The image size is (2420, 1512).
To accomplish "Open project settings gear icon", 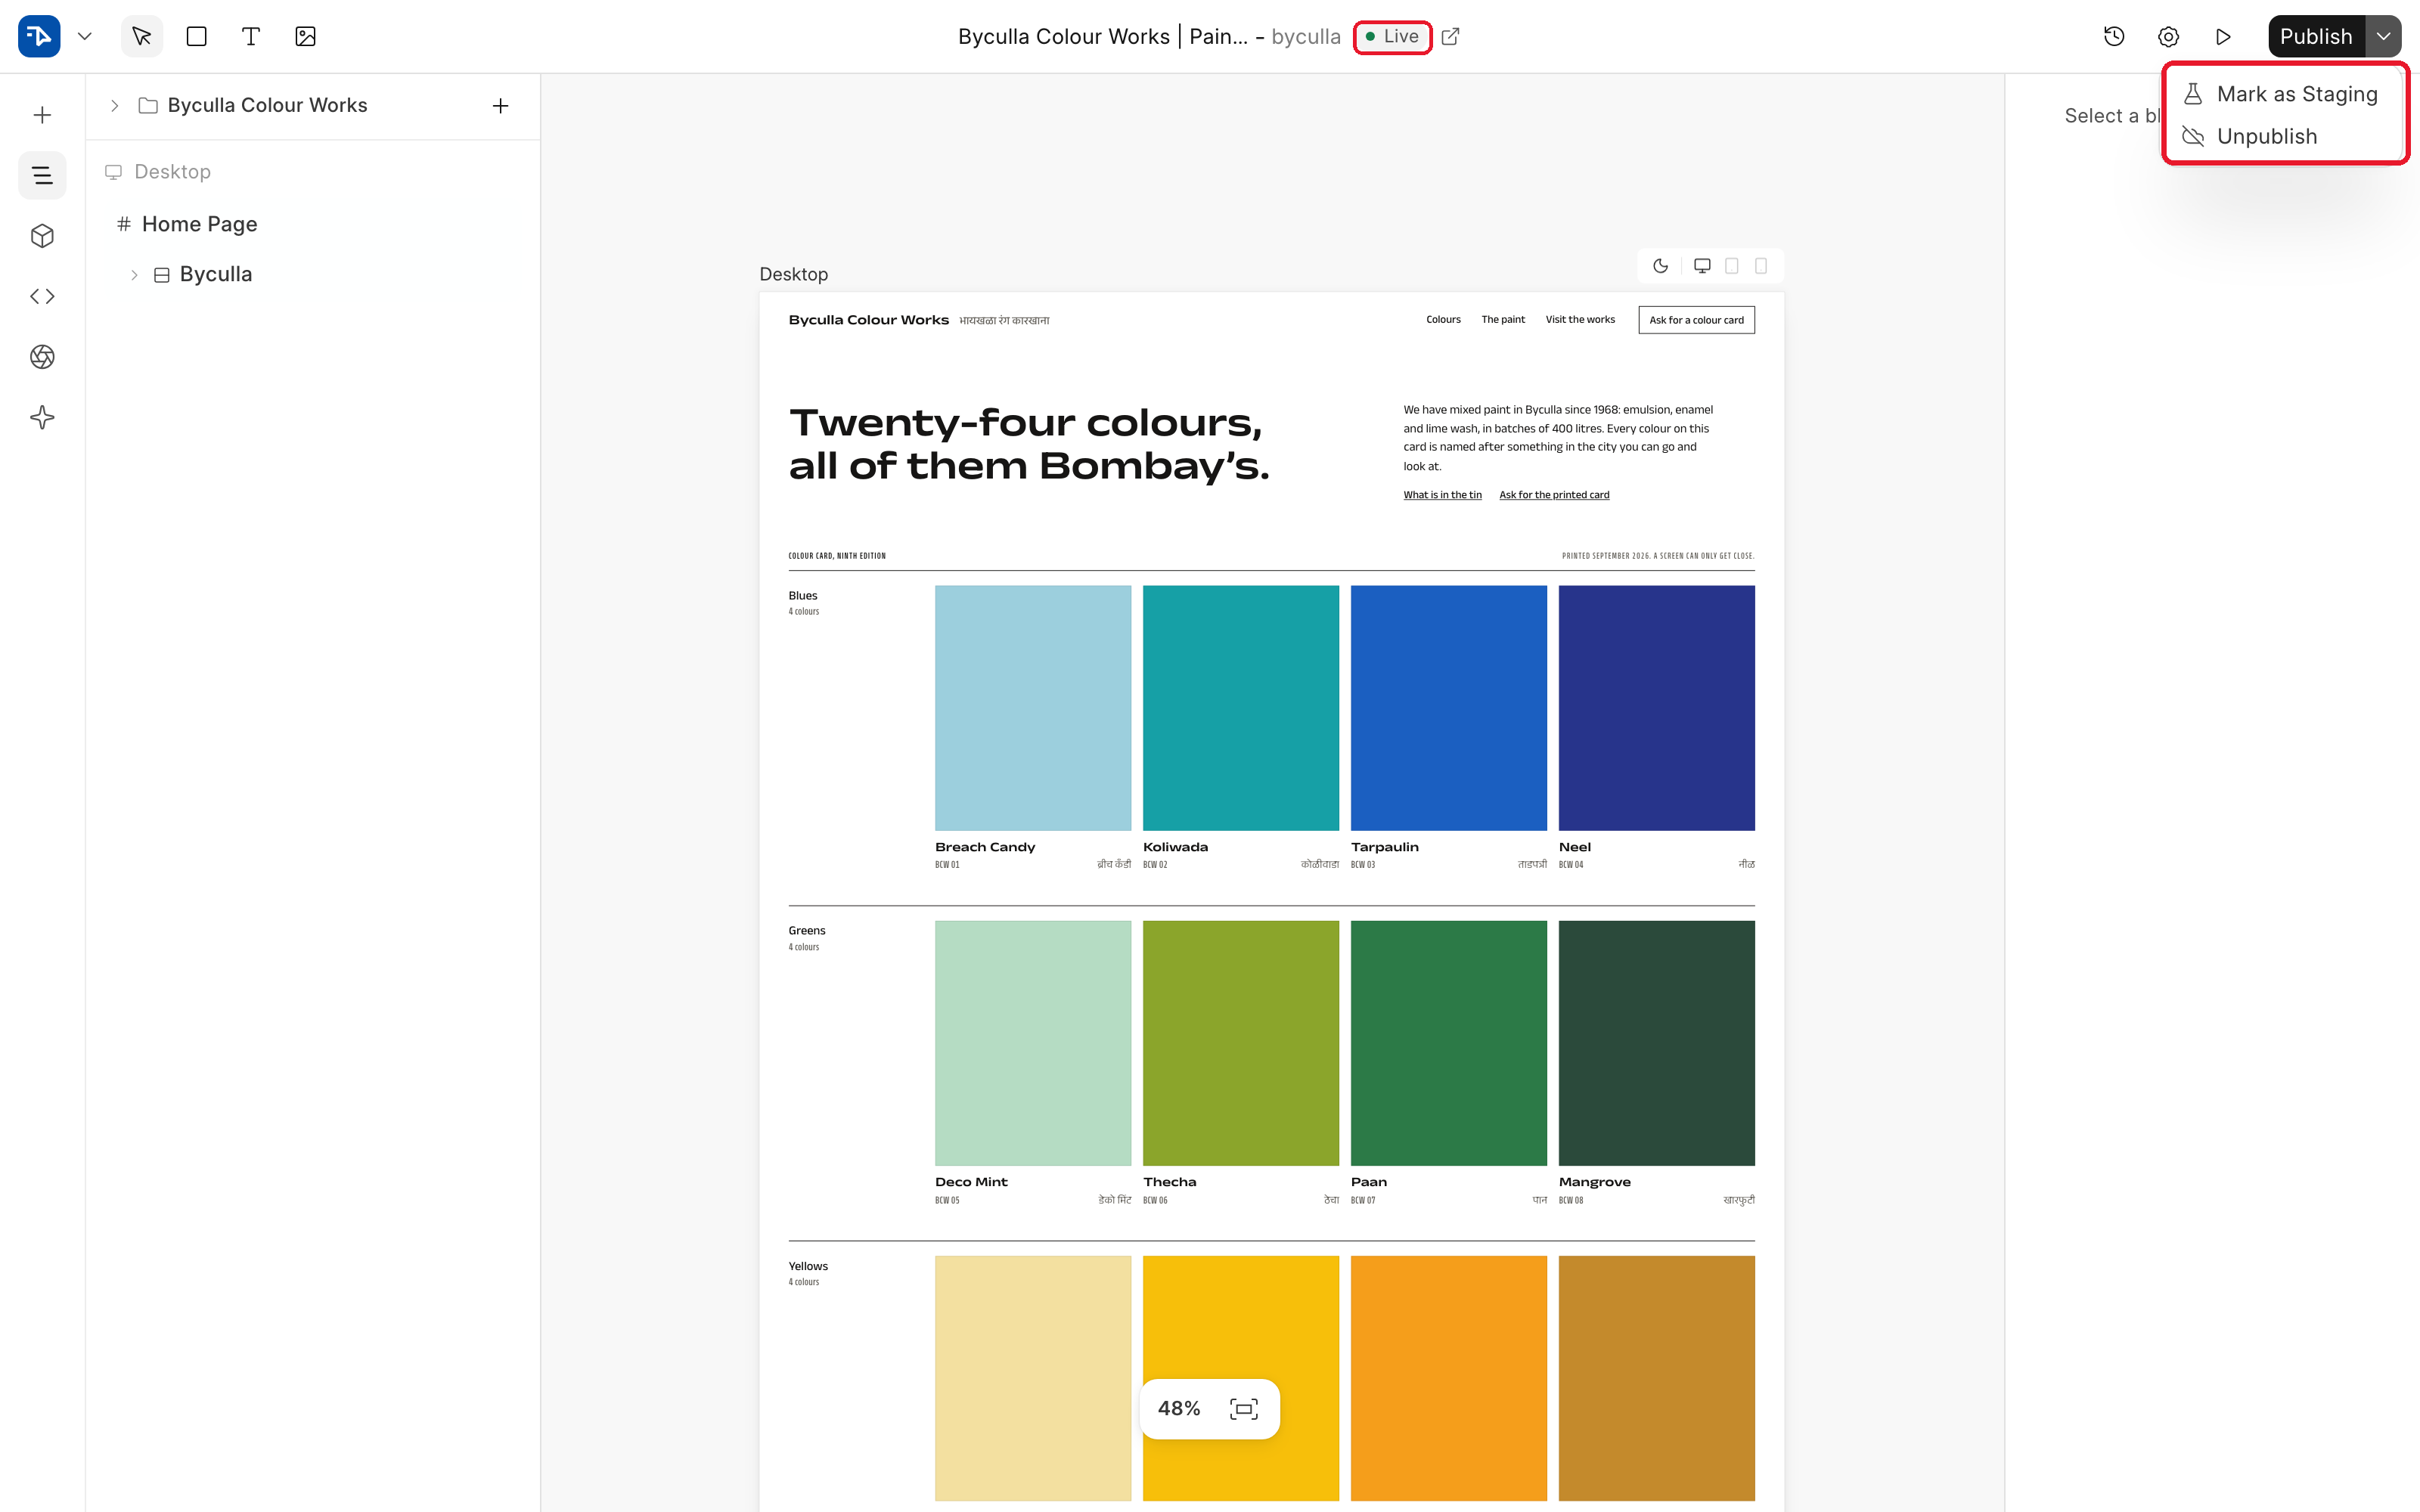I will click(2168, 36).
